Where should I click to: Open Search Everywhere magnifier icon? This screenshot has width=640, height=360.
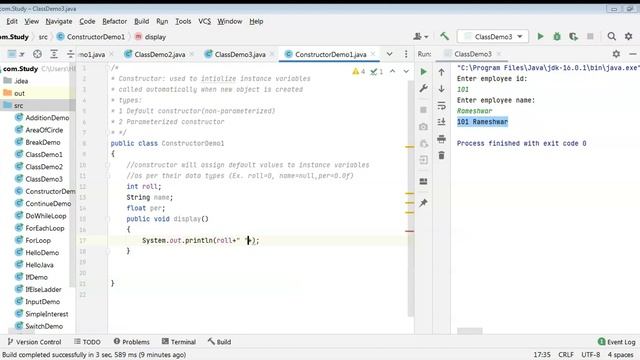tap(611, 37)
